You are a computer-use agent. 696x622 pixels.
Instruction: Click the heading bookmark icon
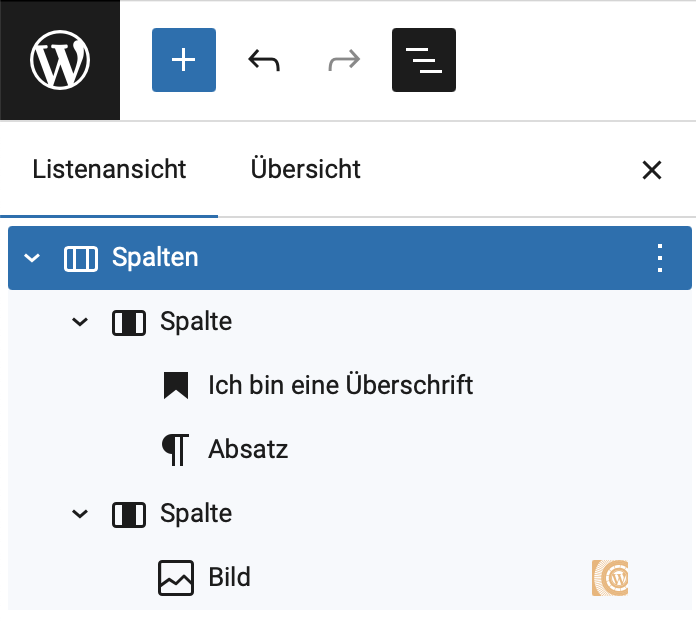point(176,385)
